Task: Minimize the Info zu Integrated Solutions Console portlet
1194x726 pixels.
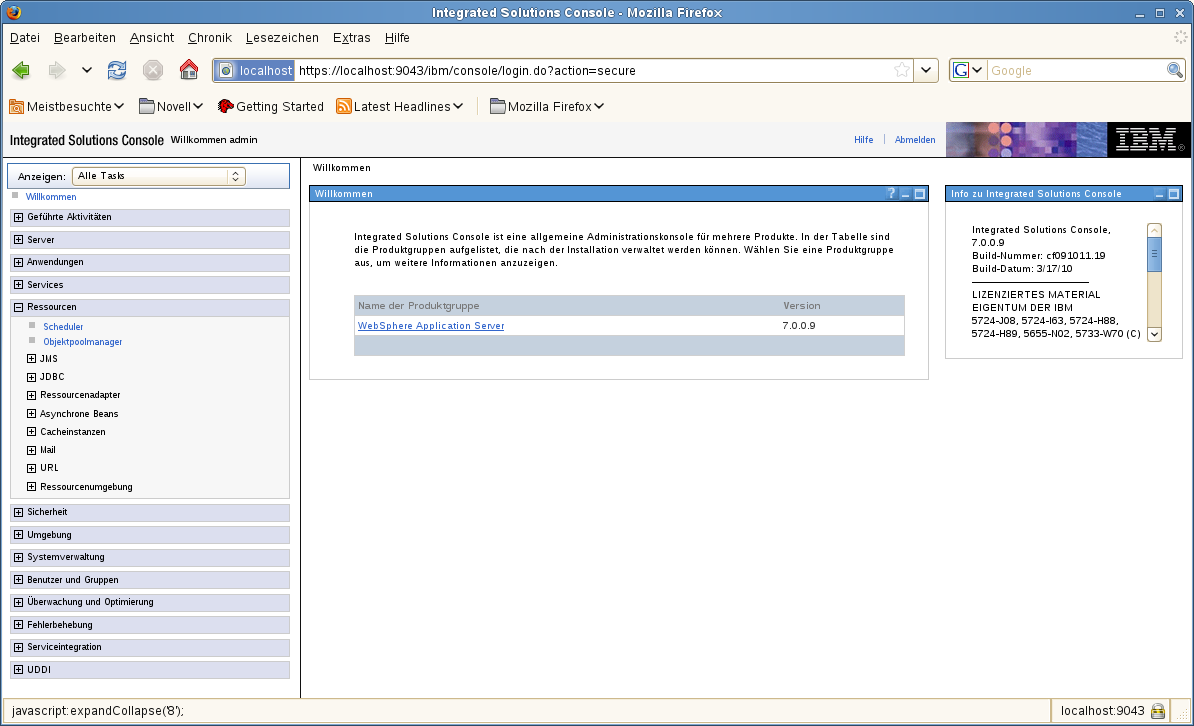Action: pos(1160,194)
